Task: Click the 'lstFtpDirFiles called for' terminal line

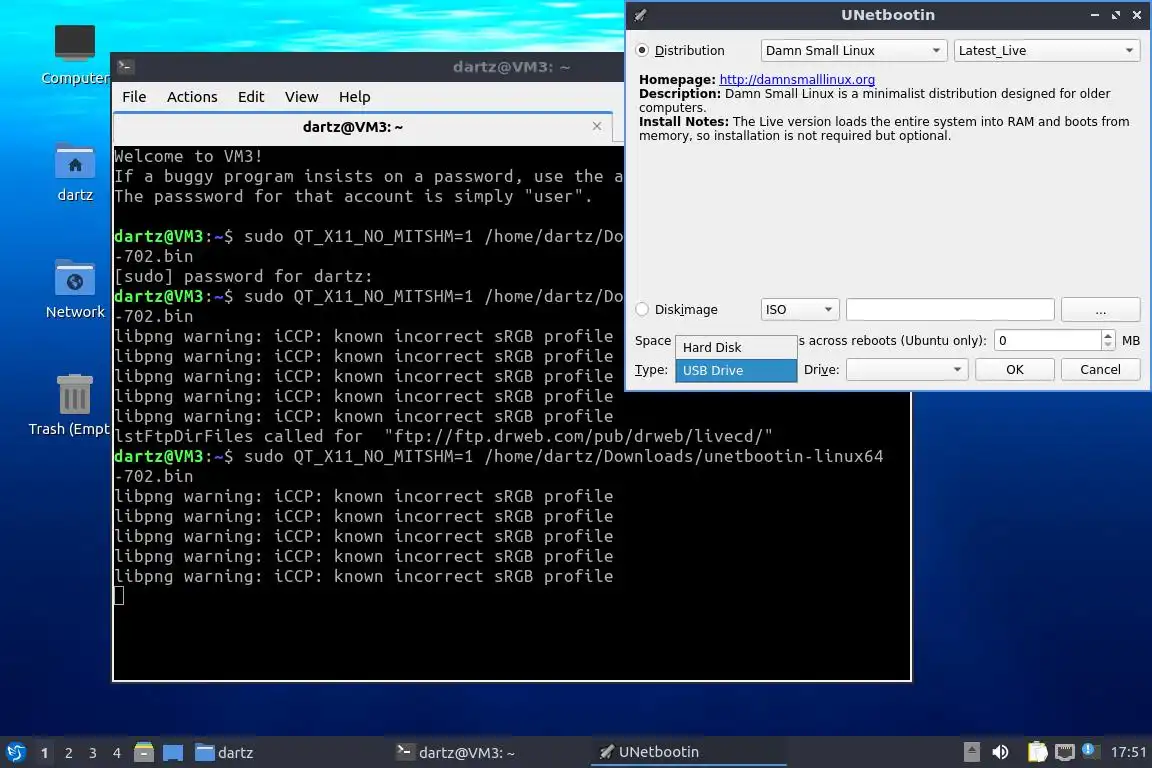Action: (444, 436)
